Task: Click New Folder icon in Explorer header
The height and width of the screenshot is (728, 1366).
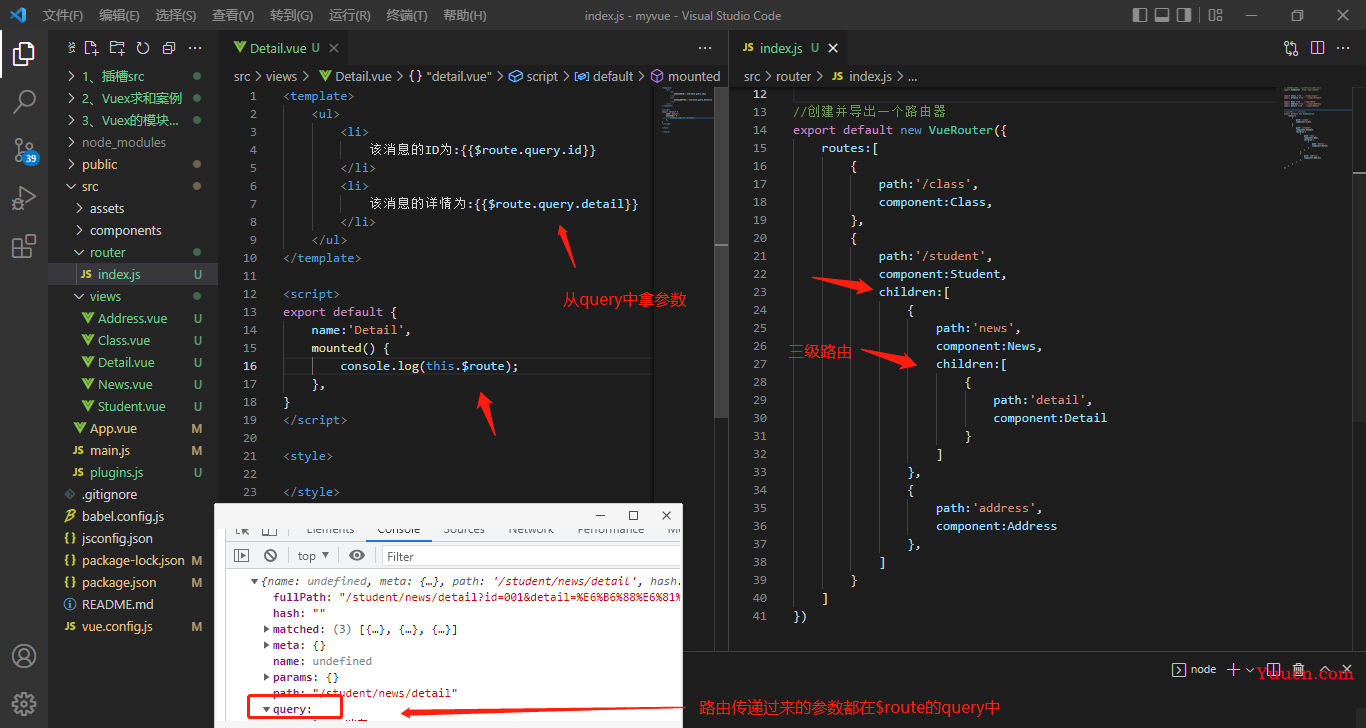Action: [117, 48]
